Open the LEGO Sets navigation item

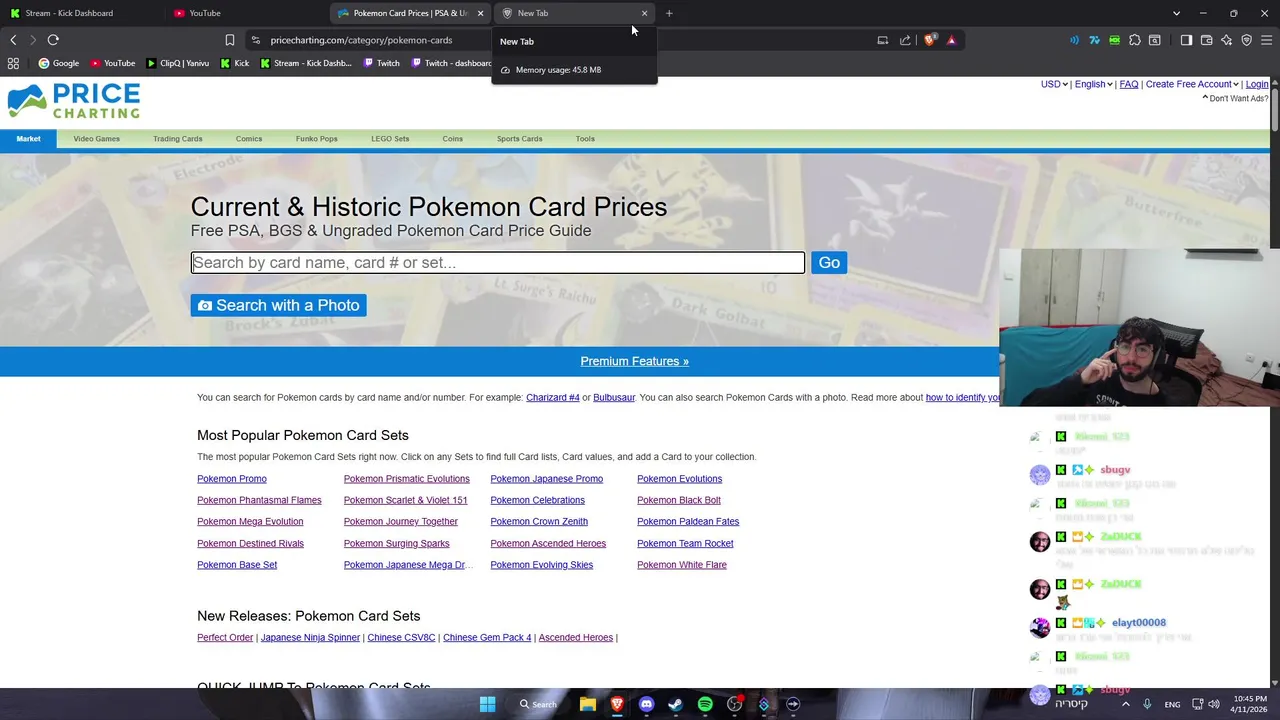pyautogui.click(x=390, y=139)
